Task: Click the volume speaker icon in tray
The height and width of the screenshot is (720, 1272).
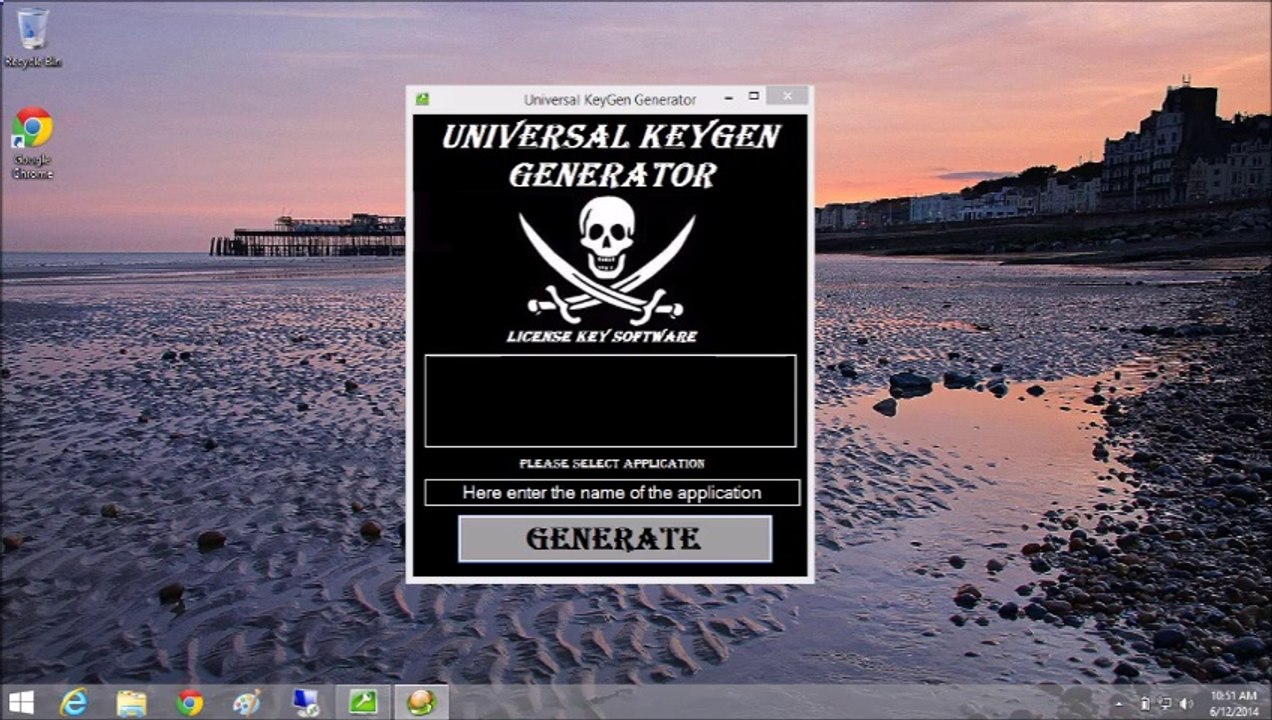Action: click(1187, 703)
